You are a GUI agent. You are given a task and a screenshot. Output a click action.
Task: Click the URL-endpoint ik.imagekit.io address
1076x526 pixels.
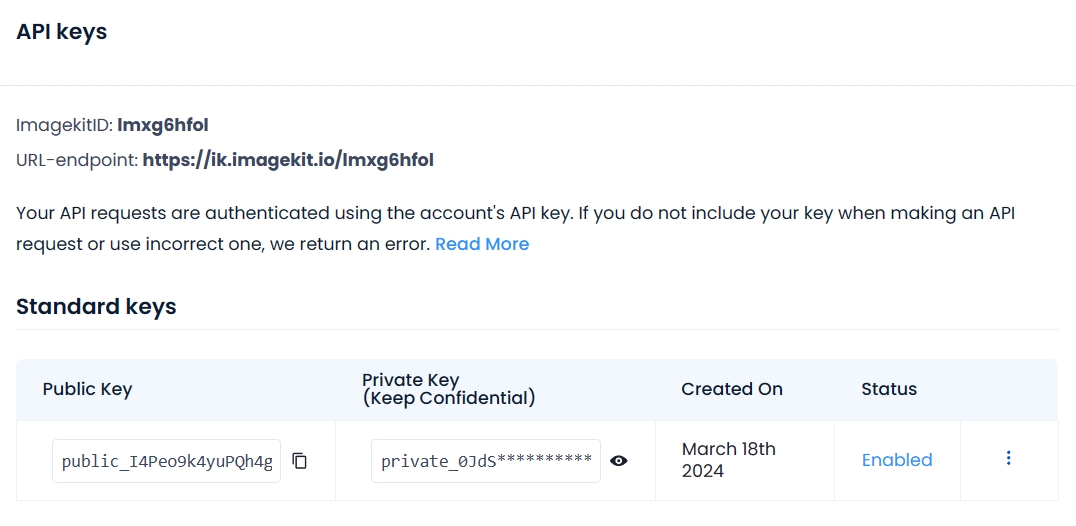(x=288, y=159)
